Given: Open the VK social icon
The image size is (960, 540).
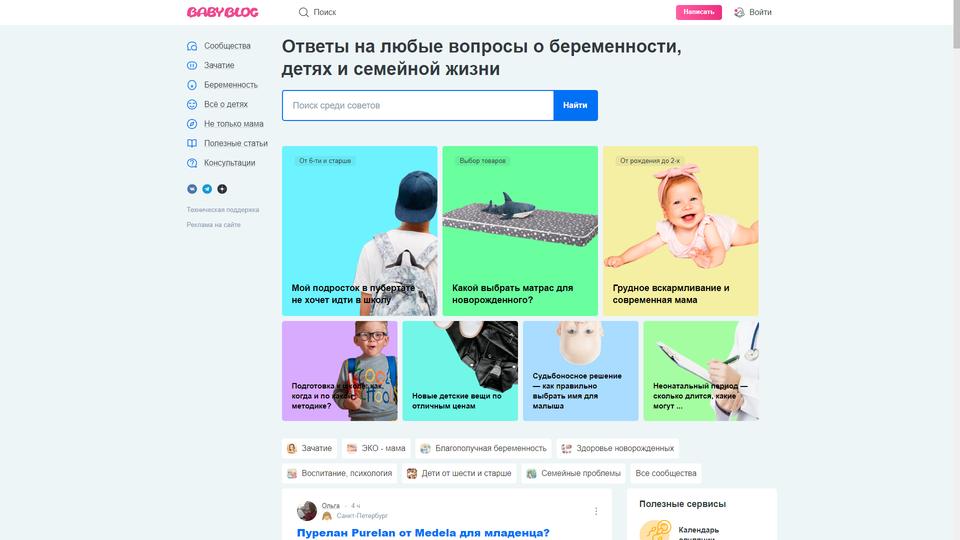Looking at the screenshot, I should click(192, 189).
